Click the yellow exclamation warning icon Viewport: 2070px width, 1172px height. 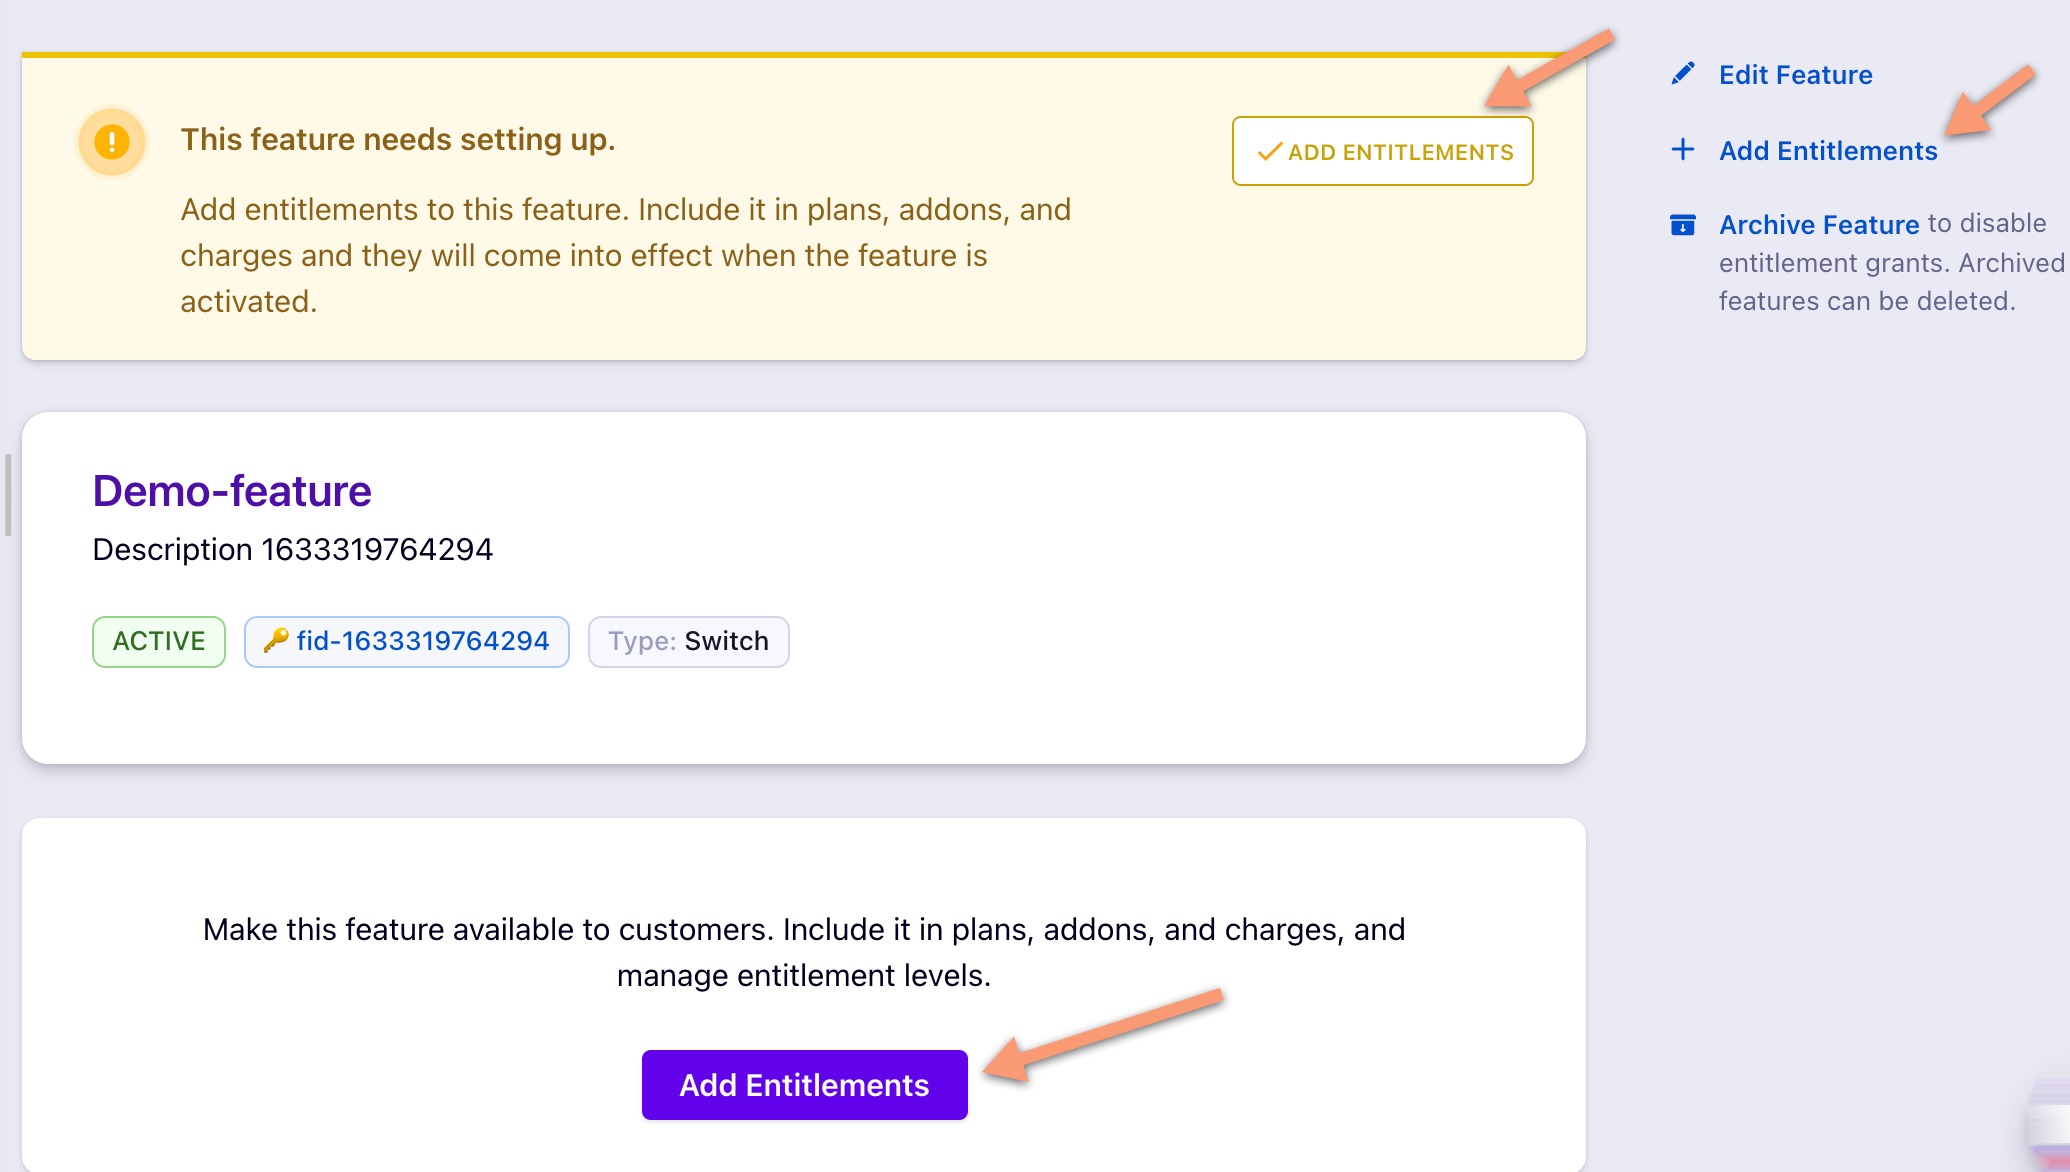pos(112,142)
